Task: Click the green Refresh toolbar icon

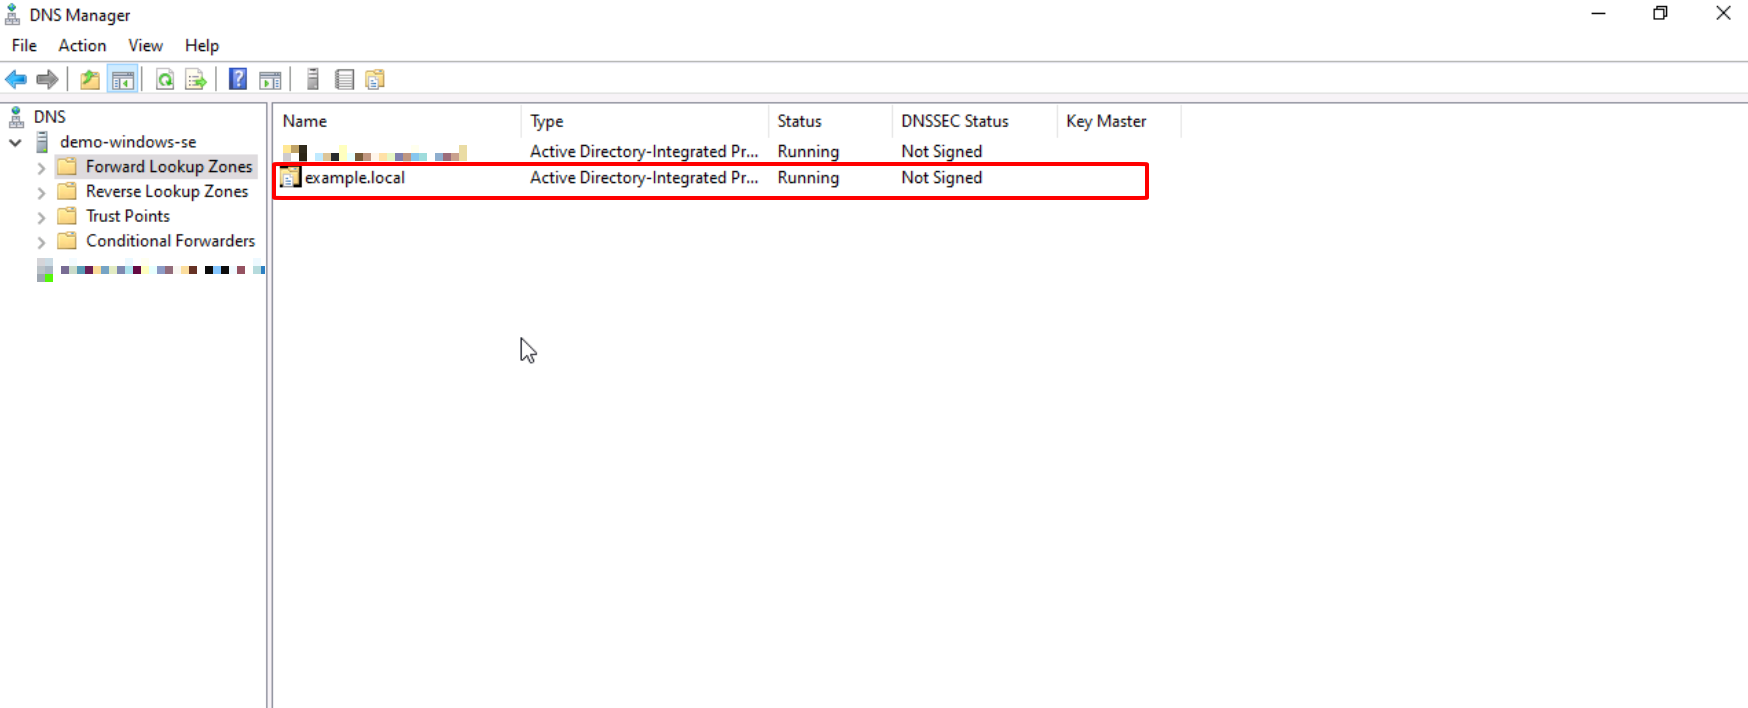Action: tap(165, 80)
